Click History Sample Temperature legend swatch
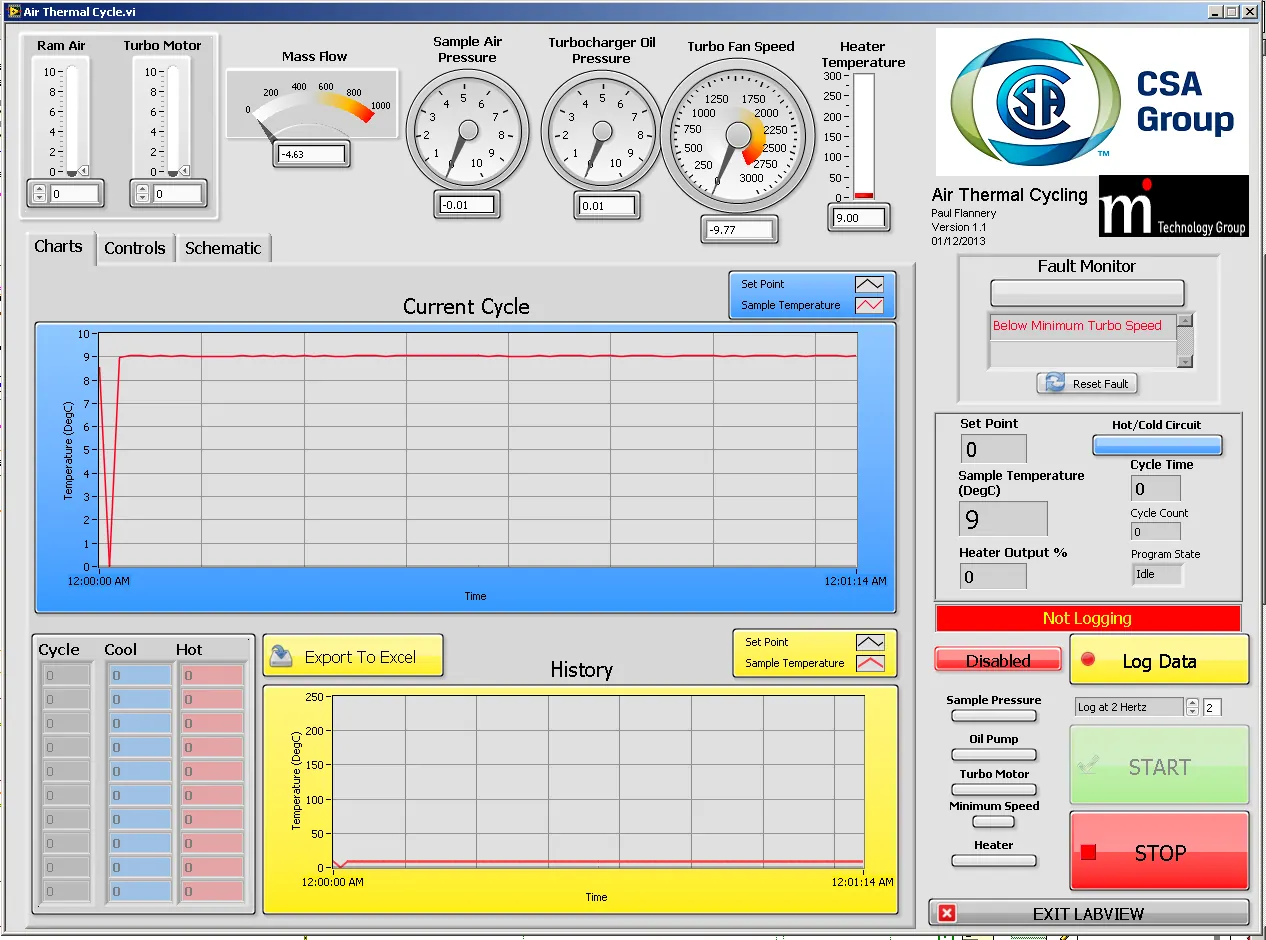This screenshot has height=940, width=1266. click(x=870, y=663)
